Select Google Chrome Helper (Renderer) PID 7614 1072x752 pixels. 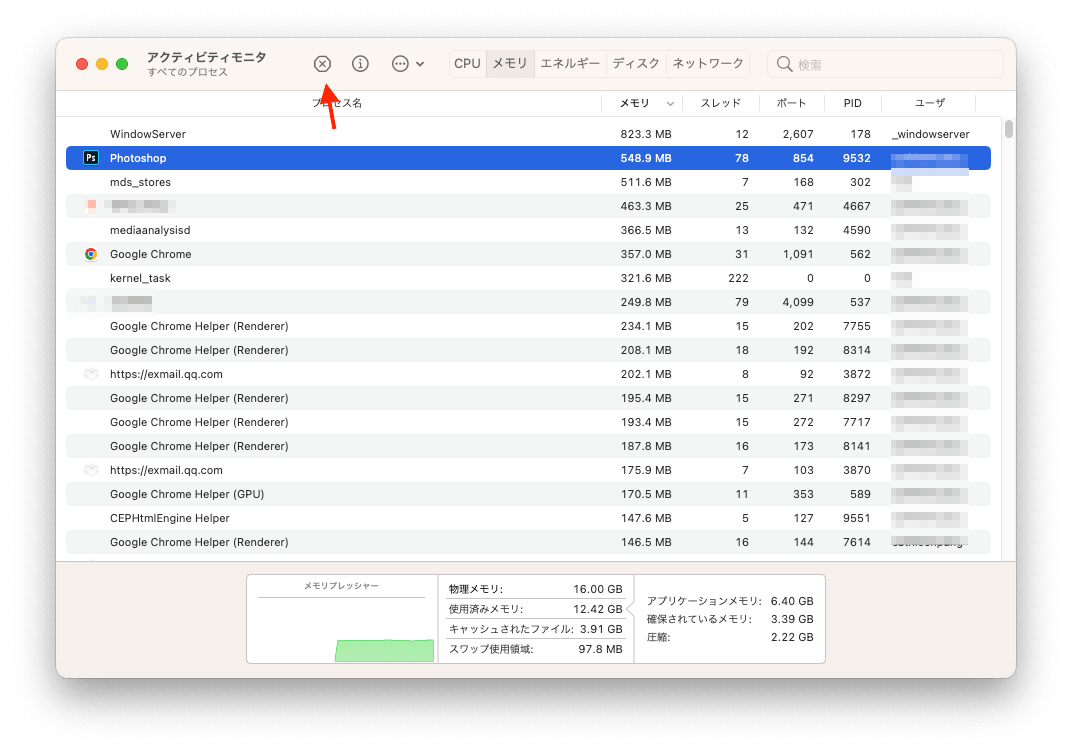pos(528,542)
